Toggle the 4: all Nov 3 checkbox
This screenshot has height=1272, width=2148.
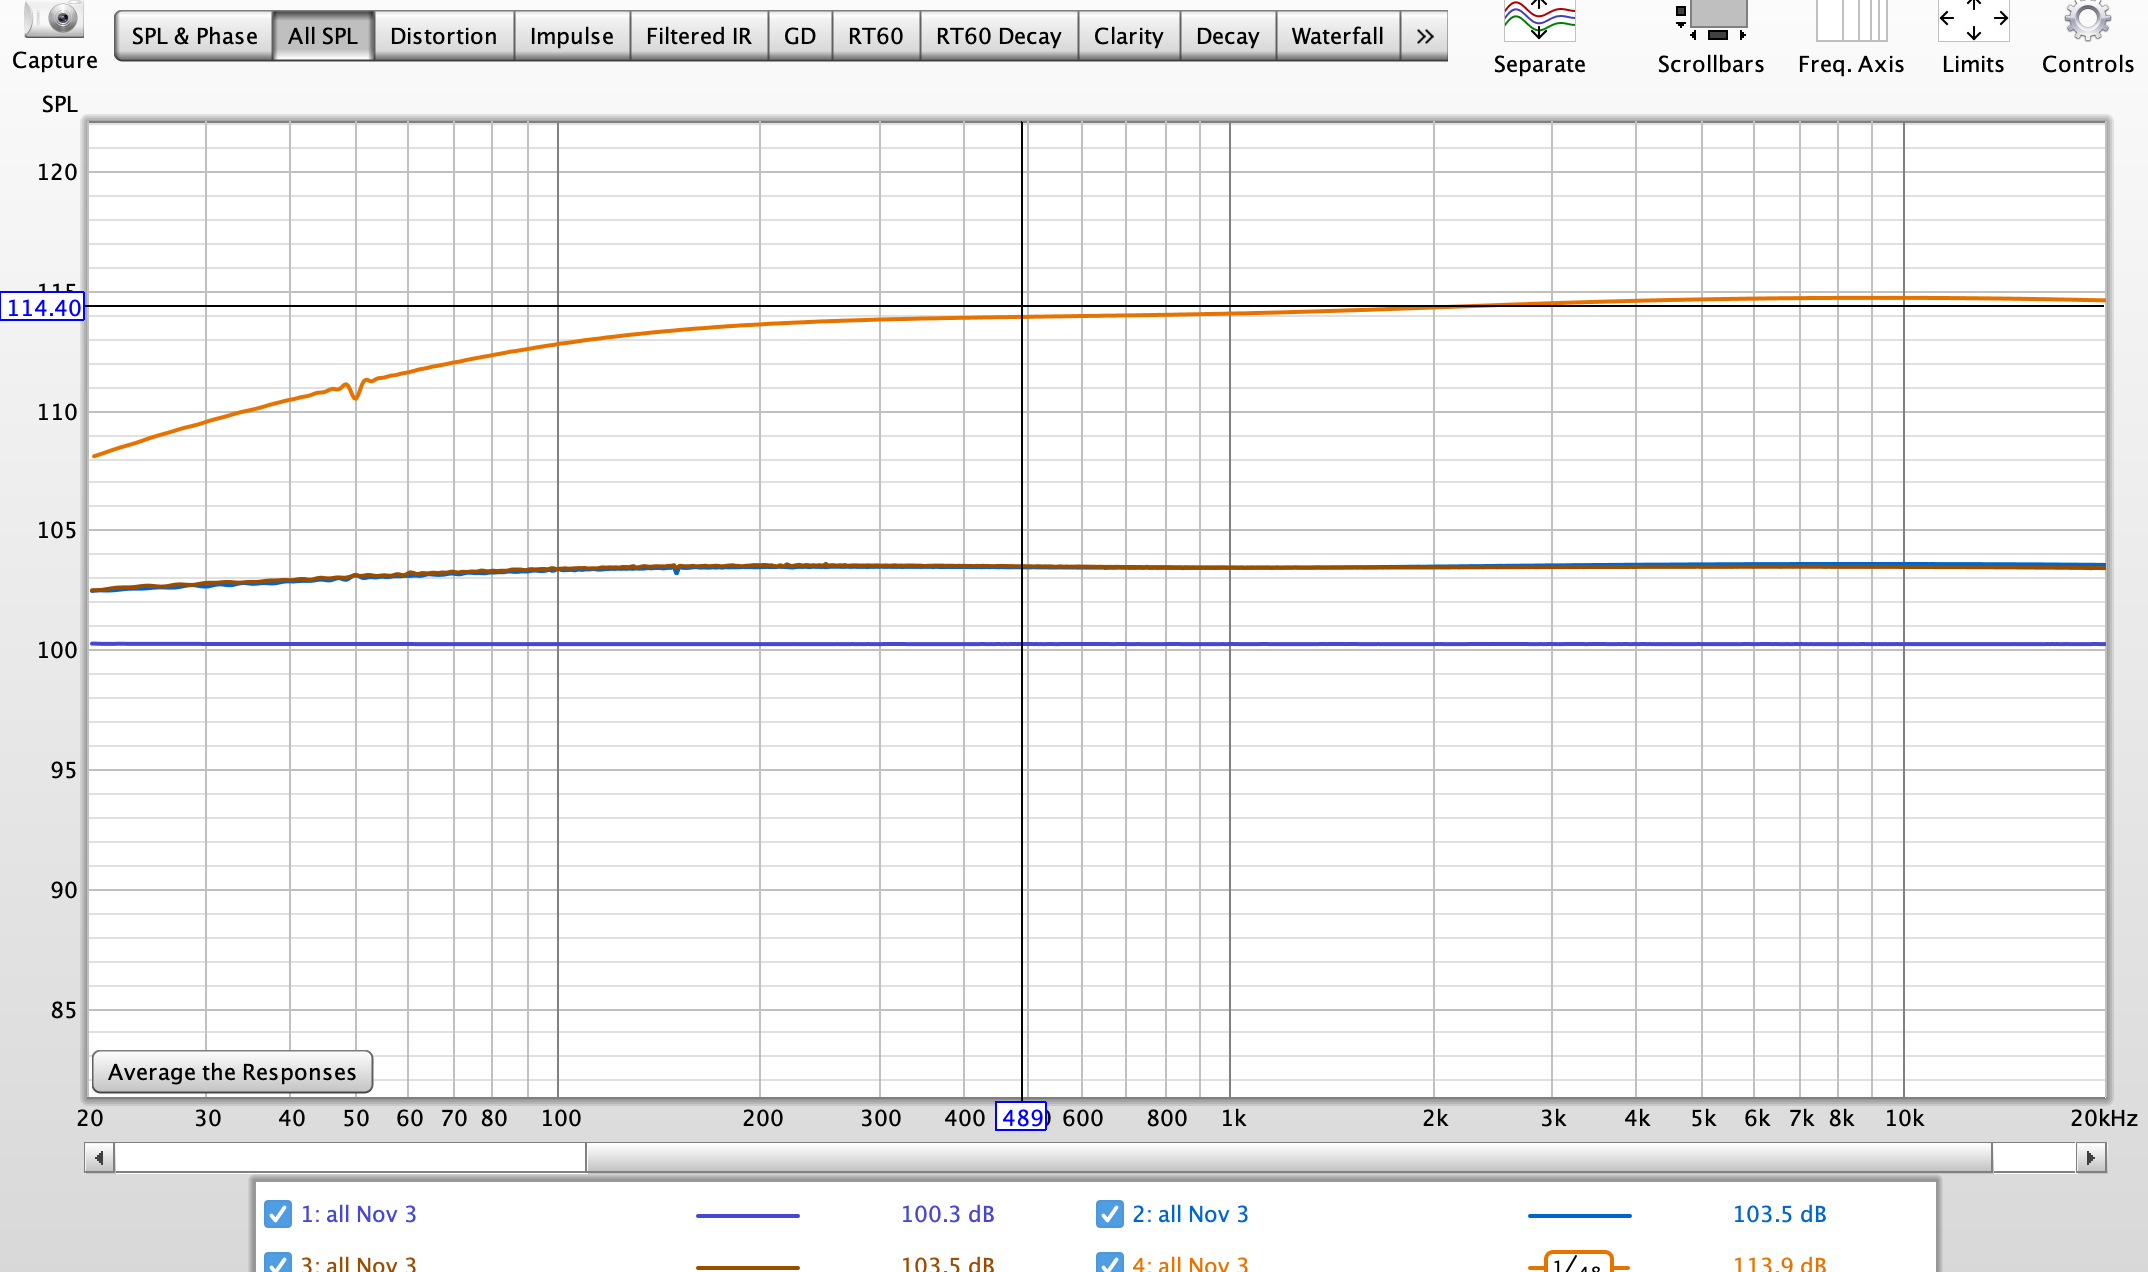pyautogui.click(x=1109, y=1263)
